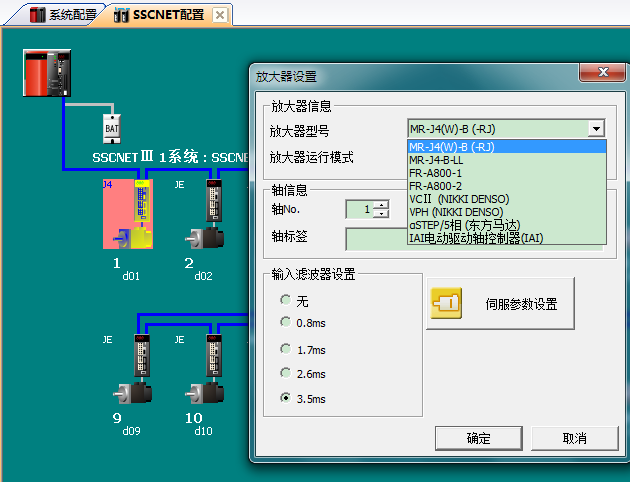Increase the 轴No. spinner value
630x482 pixels.
click(x=381, y=205)
